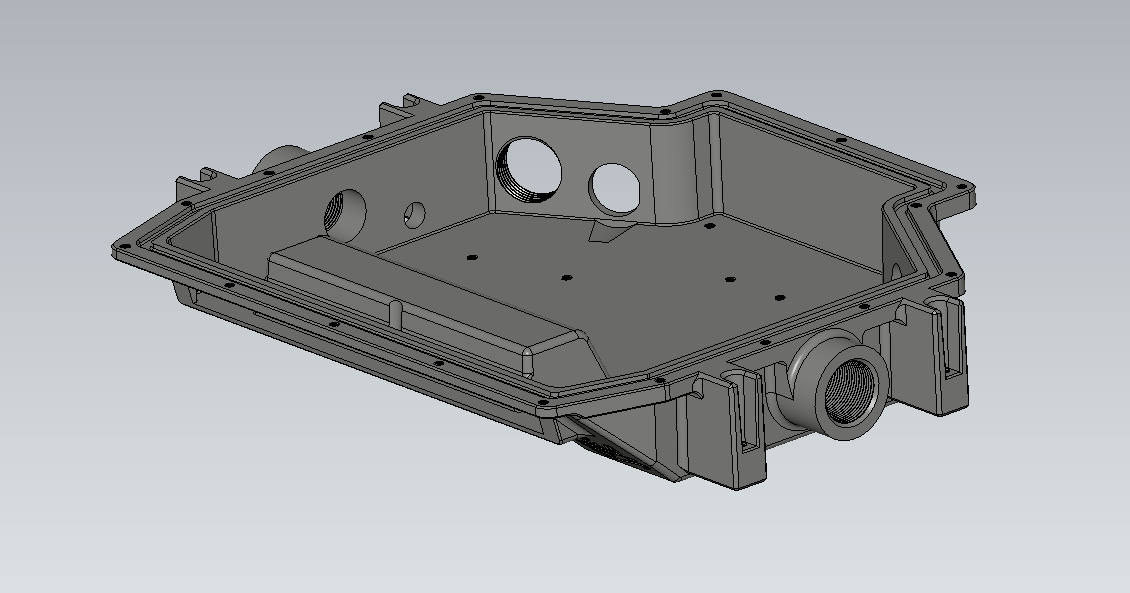
Task: Select the chamfered end of the raised block
Action: click(558, 350)
